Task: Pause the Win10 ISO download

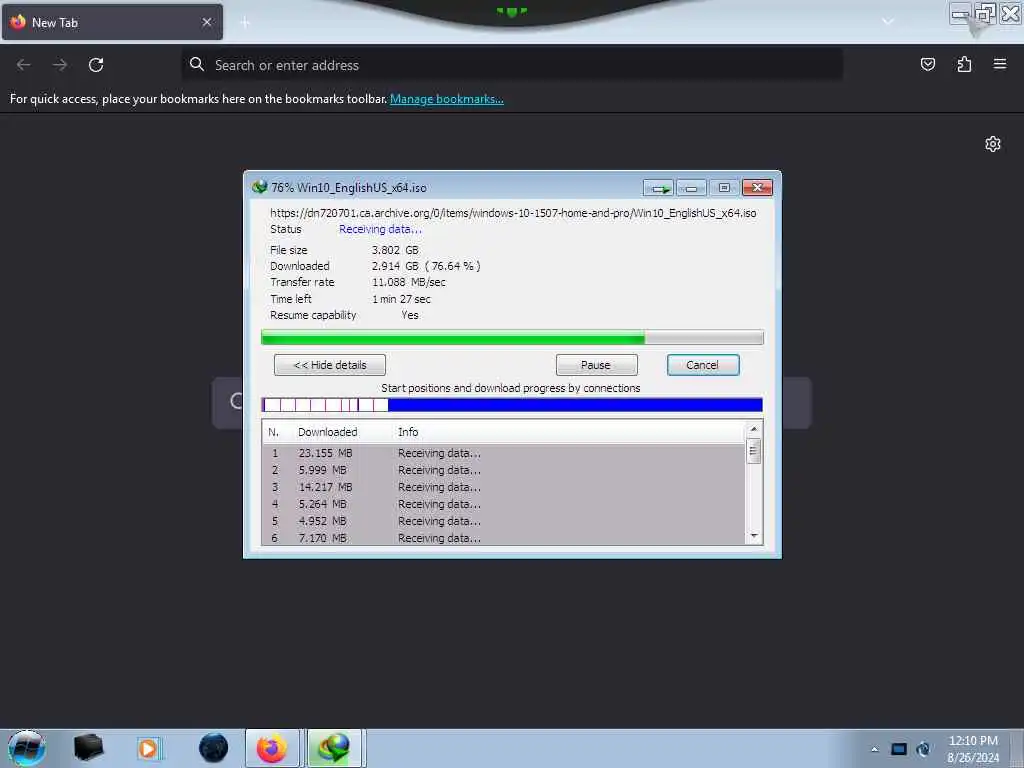Action: point(596,365)
